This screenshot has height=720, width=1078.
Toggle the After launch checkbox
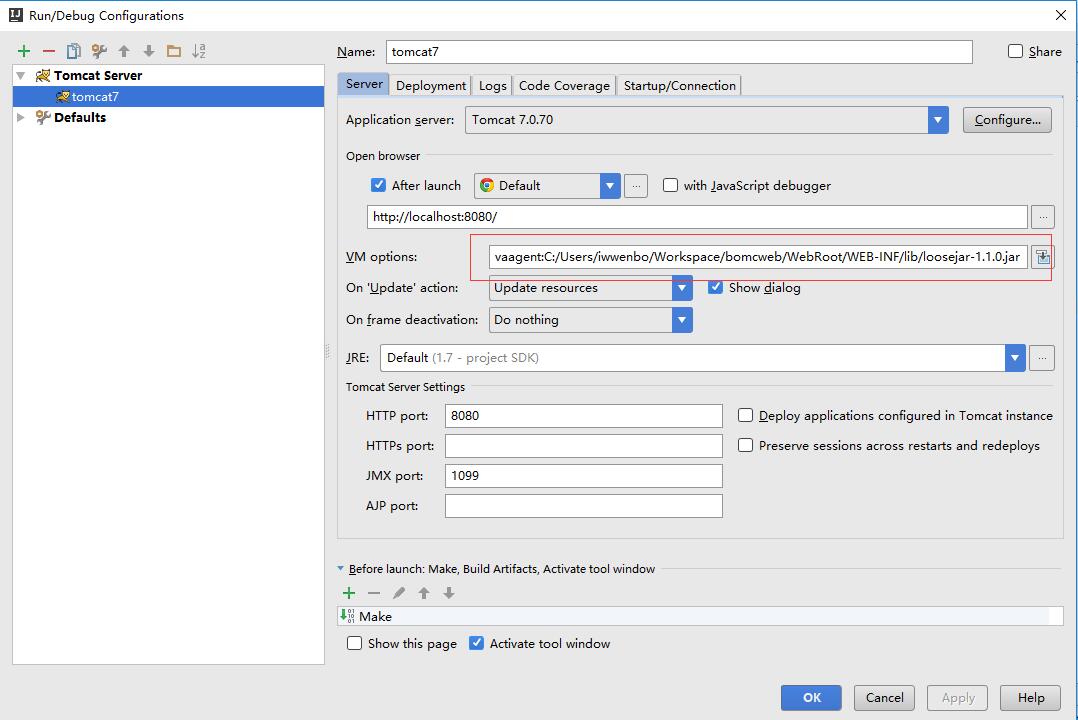coord(378,185)
